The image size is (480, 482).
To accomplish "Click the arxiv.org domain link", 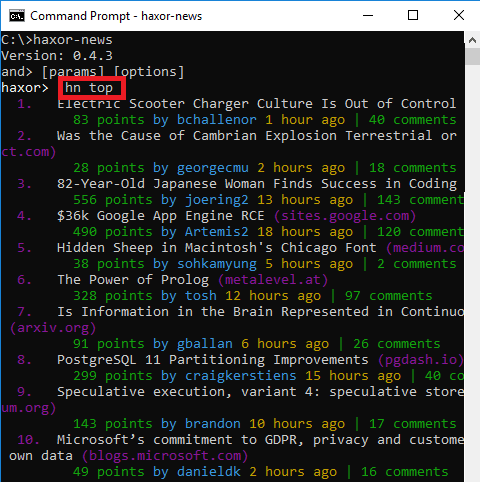I will point(53,328).
